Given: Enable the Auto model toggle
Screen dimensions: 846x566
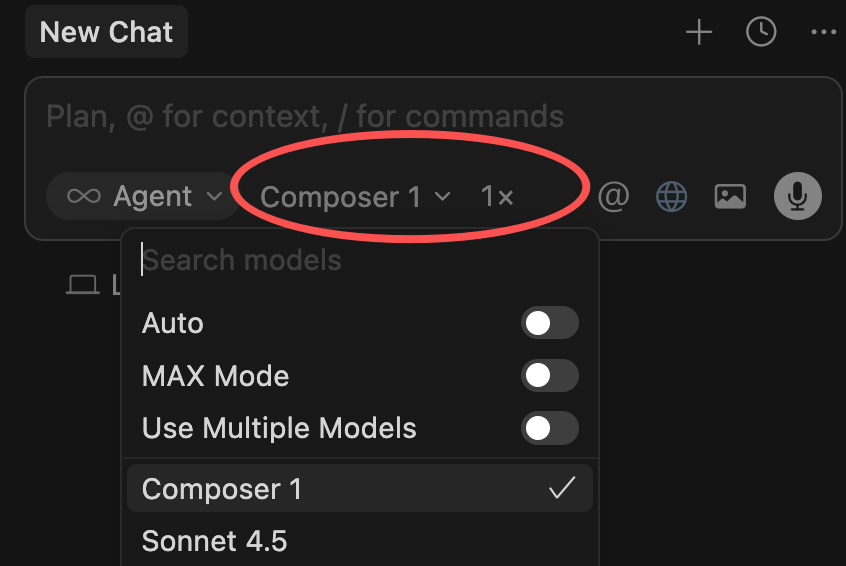Looking at the screenshot, I should pos(549,323).
